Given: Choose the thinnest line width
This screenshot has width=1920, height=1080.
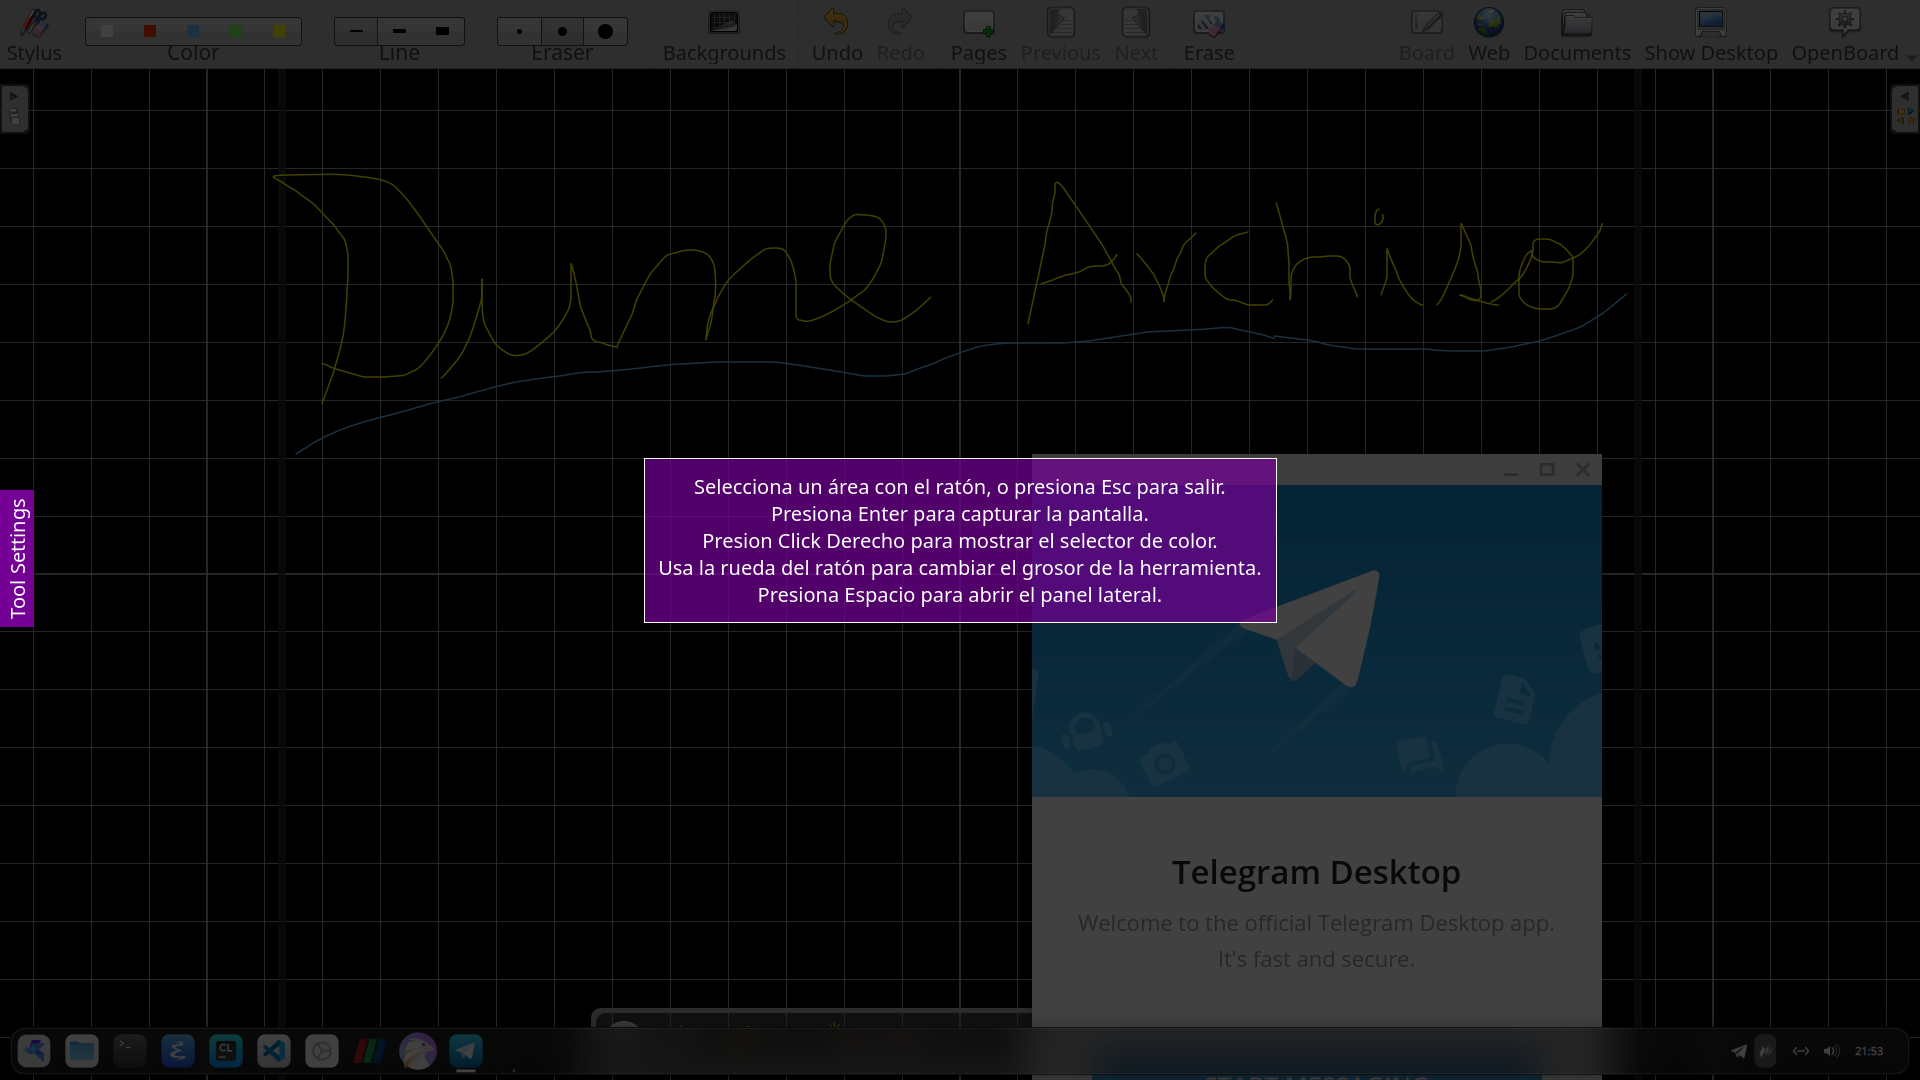Looking at the screenshot, I should coord(356,32).
